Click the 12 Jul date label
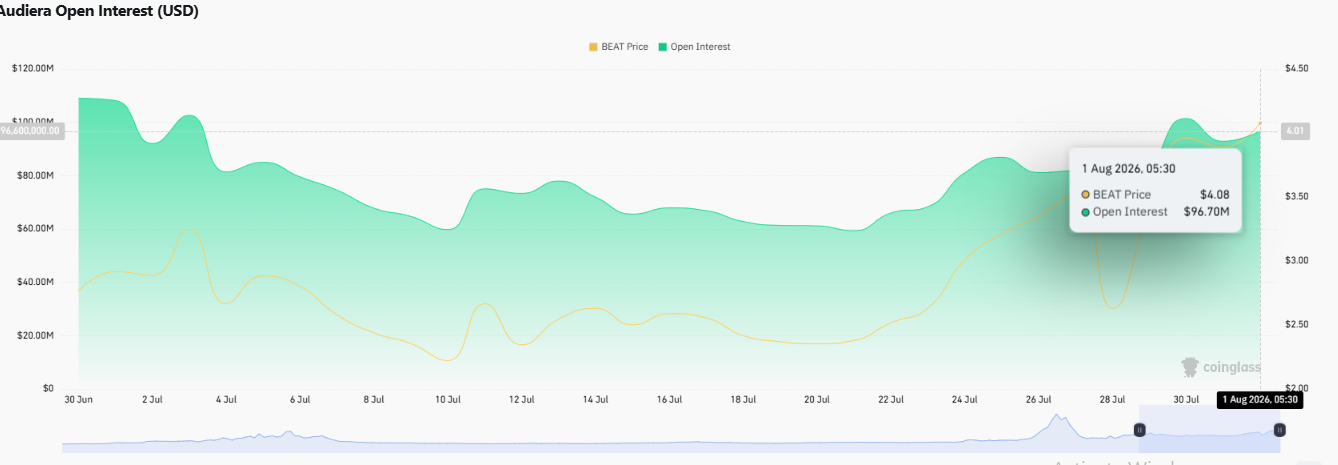This screenshot has width=1338, height=465. (521, 400)
